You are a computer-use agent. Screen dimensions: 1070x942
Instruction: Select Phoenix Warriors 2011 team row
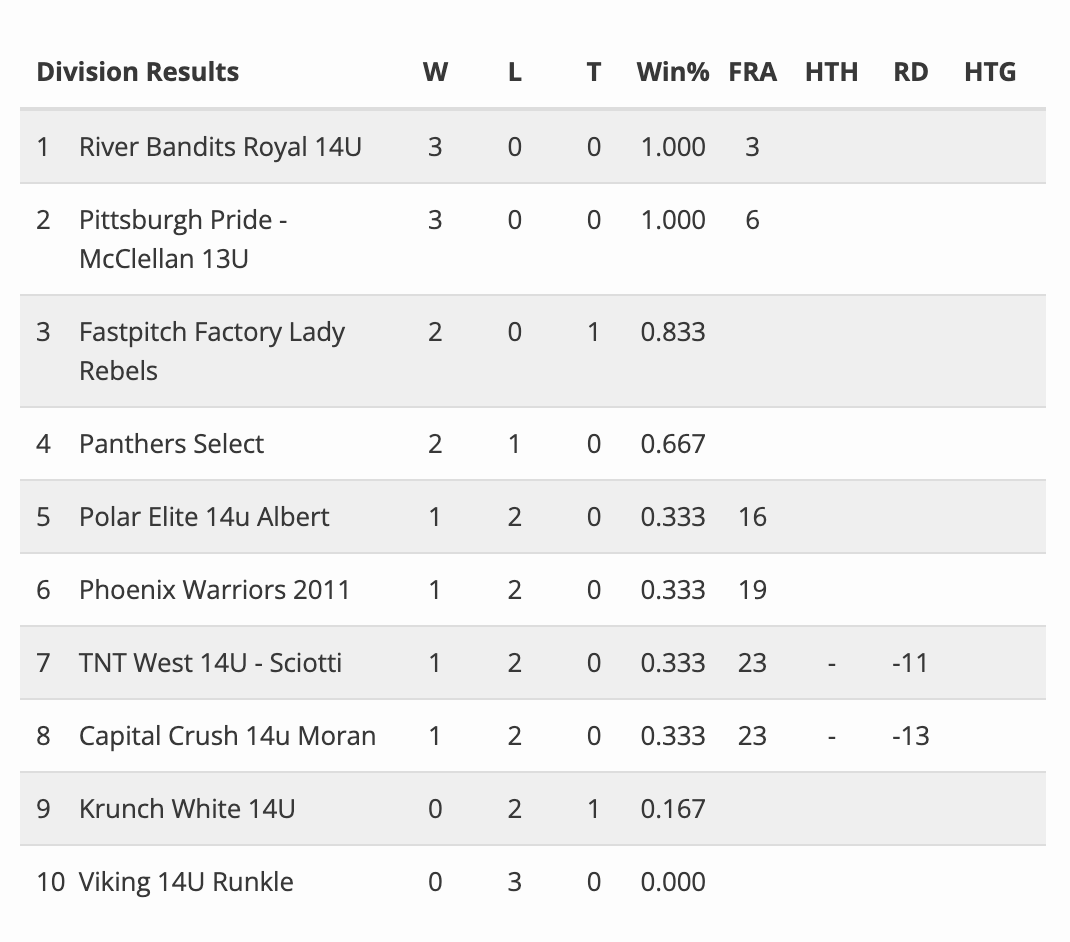[x=214, y=590]
